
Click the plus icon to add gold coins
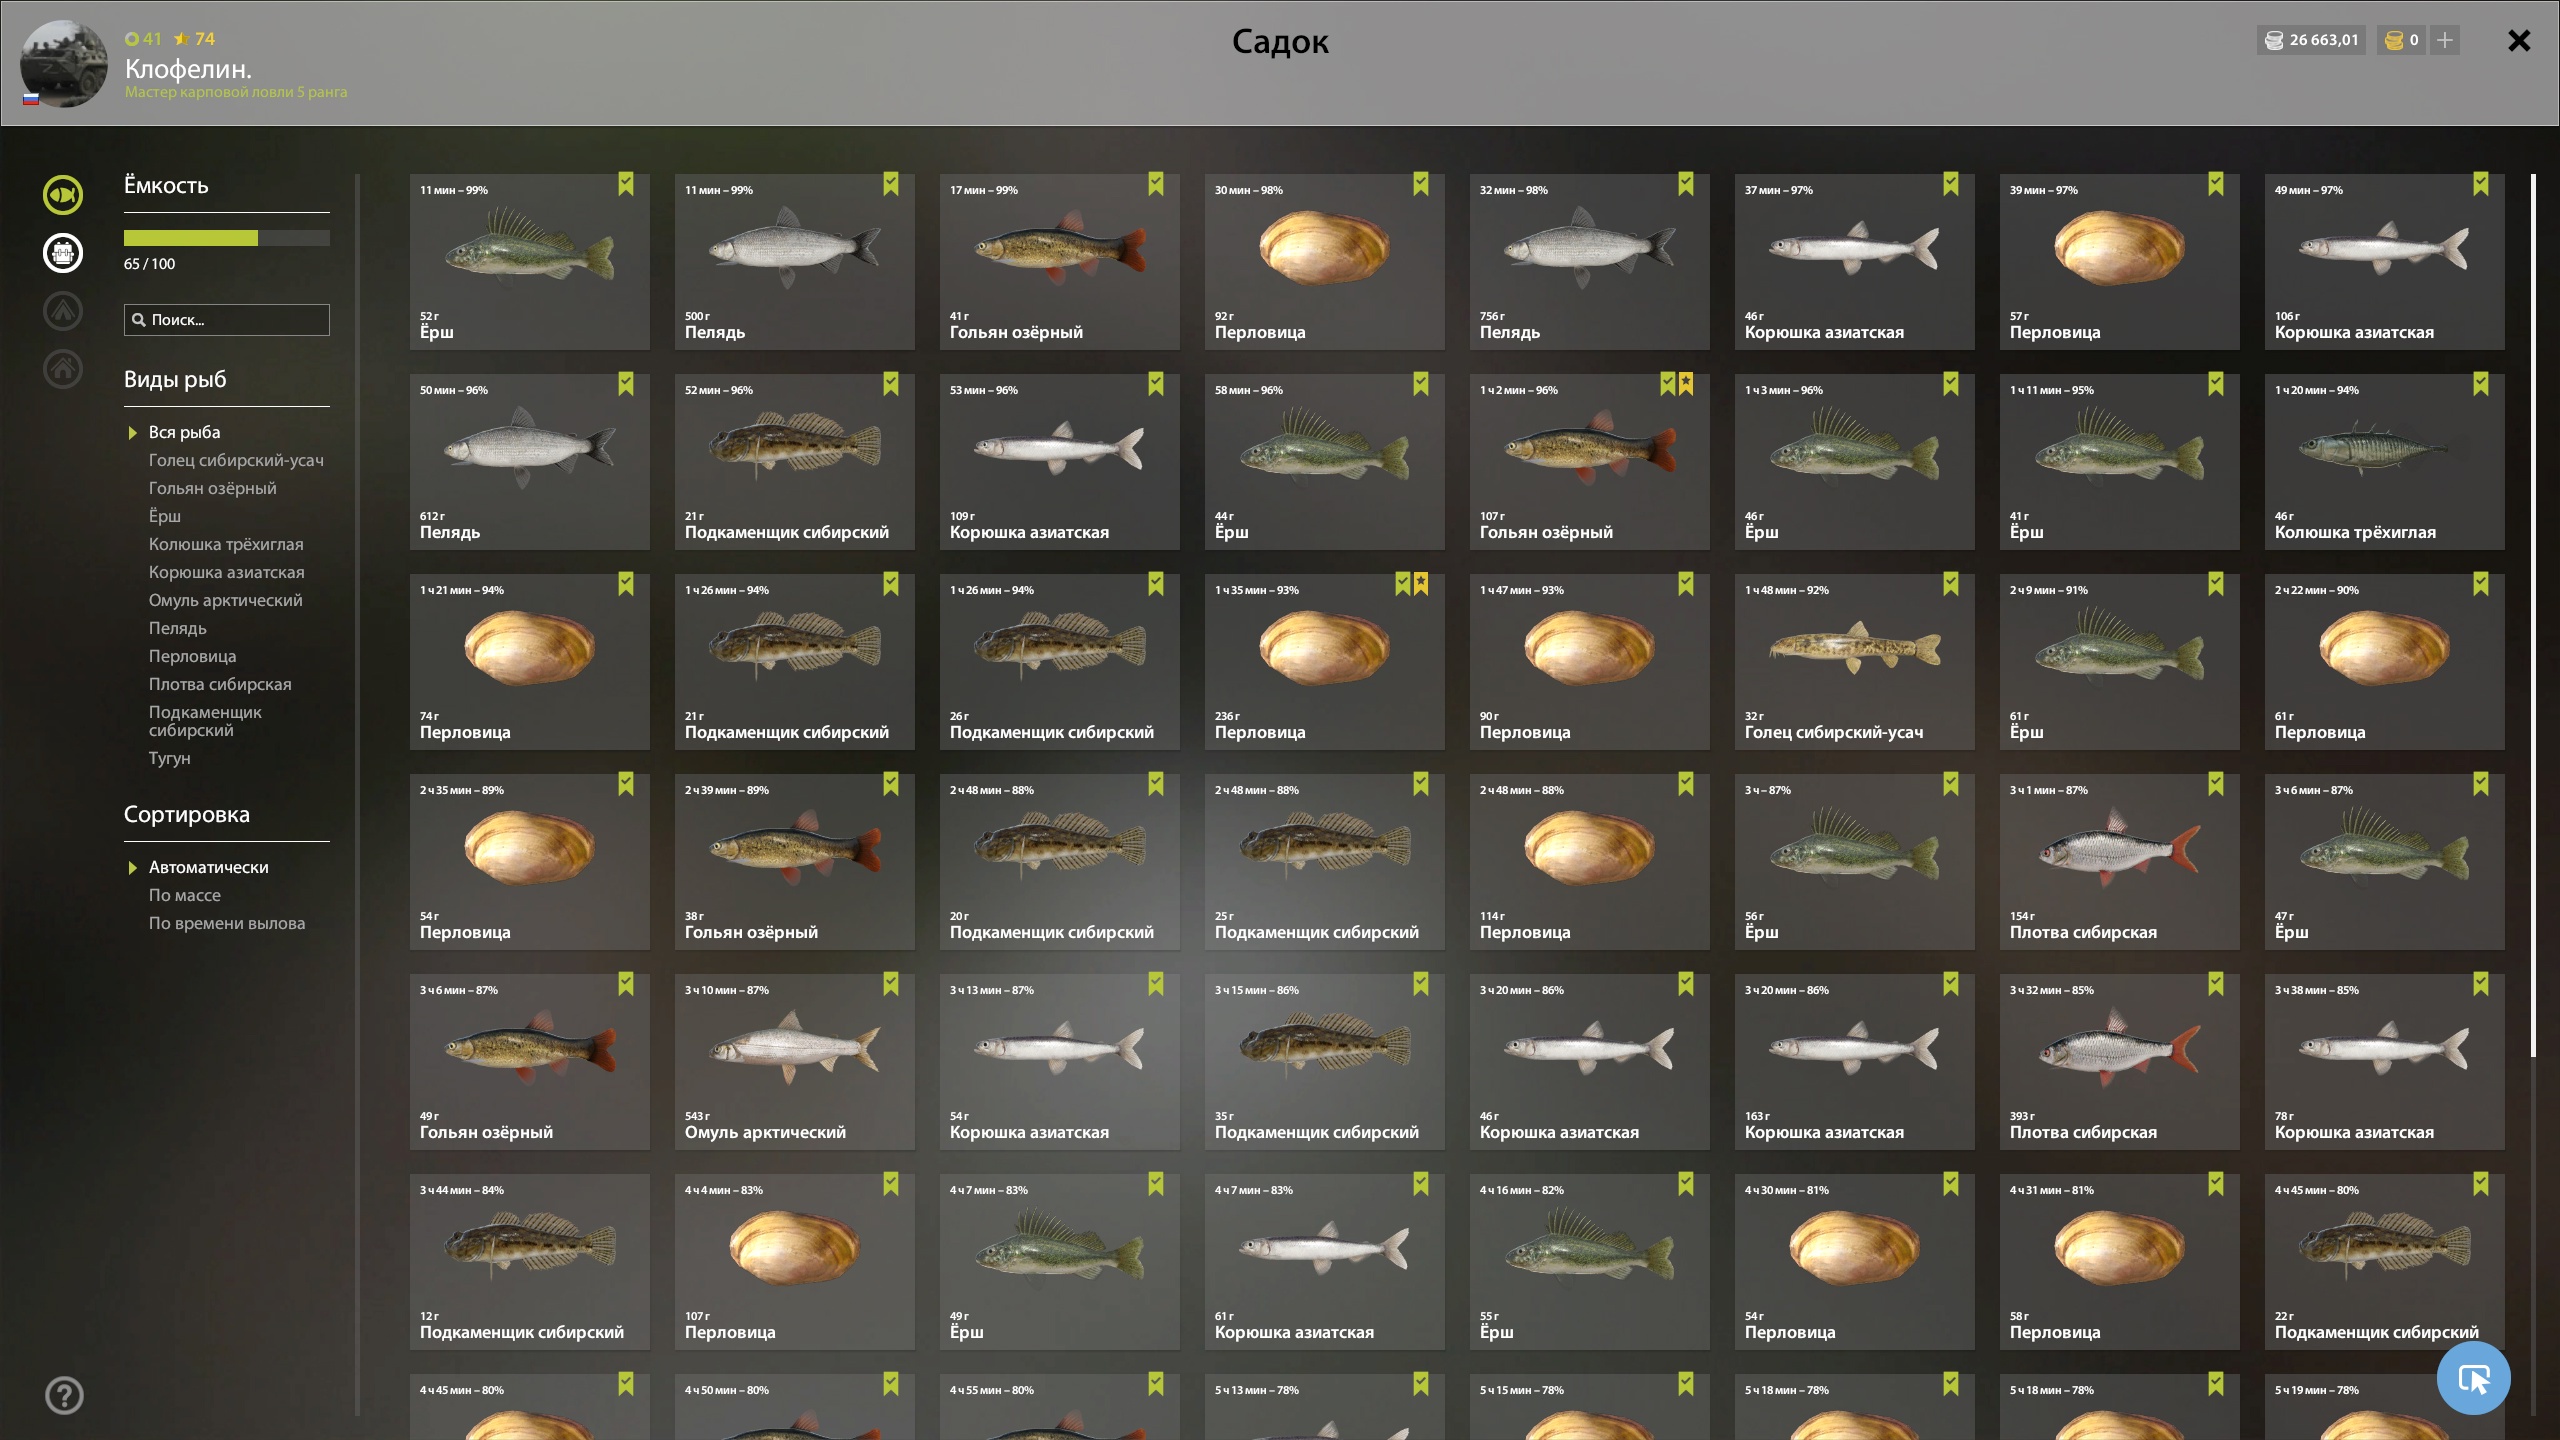click(x=2445, y=40)
